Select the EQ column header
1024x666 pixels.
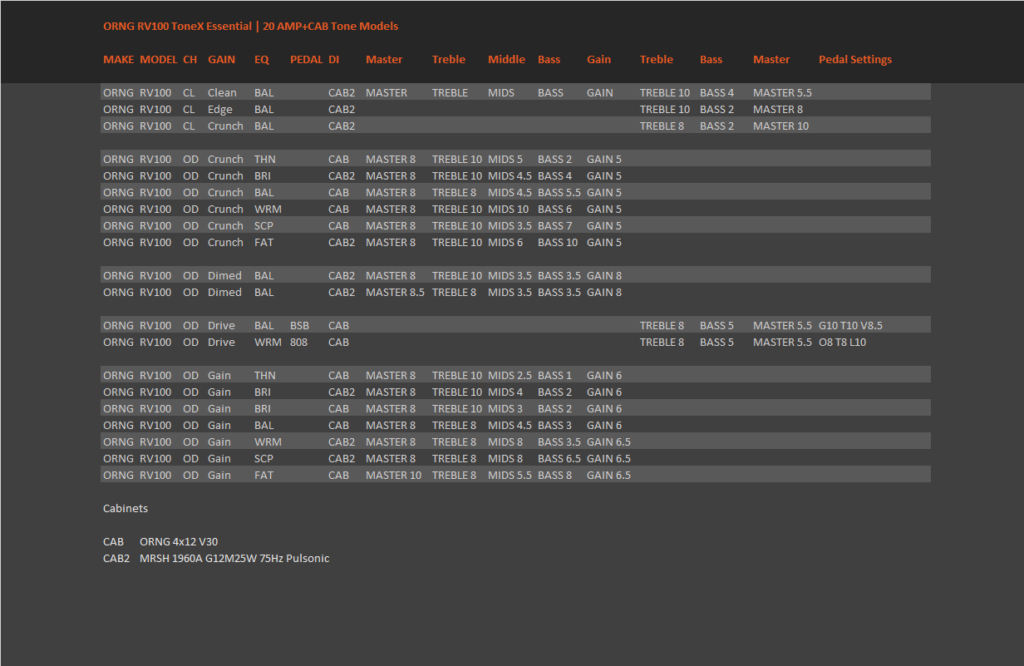[261, 59]
